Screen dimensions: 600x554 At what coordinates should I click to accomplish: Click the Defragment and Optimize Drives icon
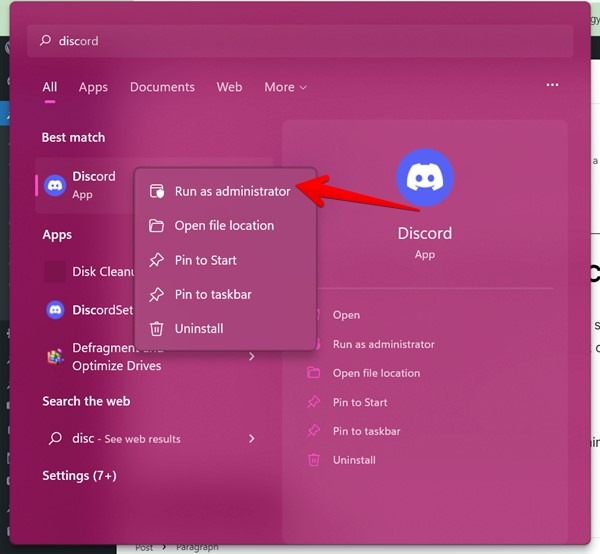tap(55, 357)
